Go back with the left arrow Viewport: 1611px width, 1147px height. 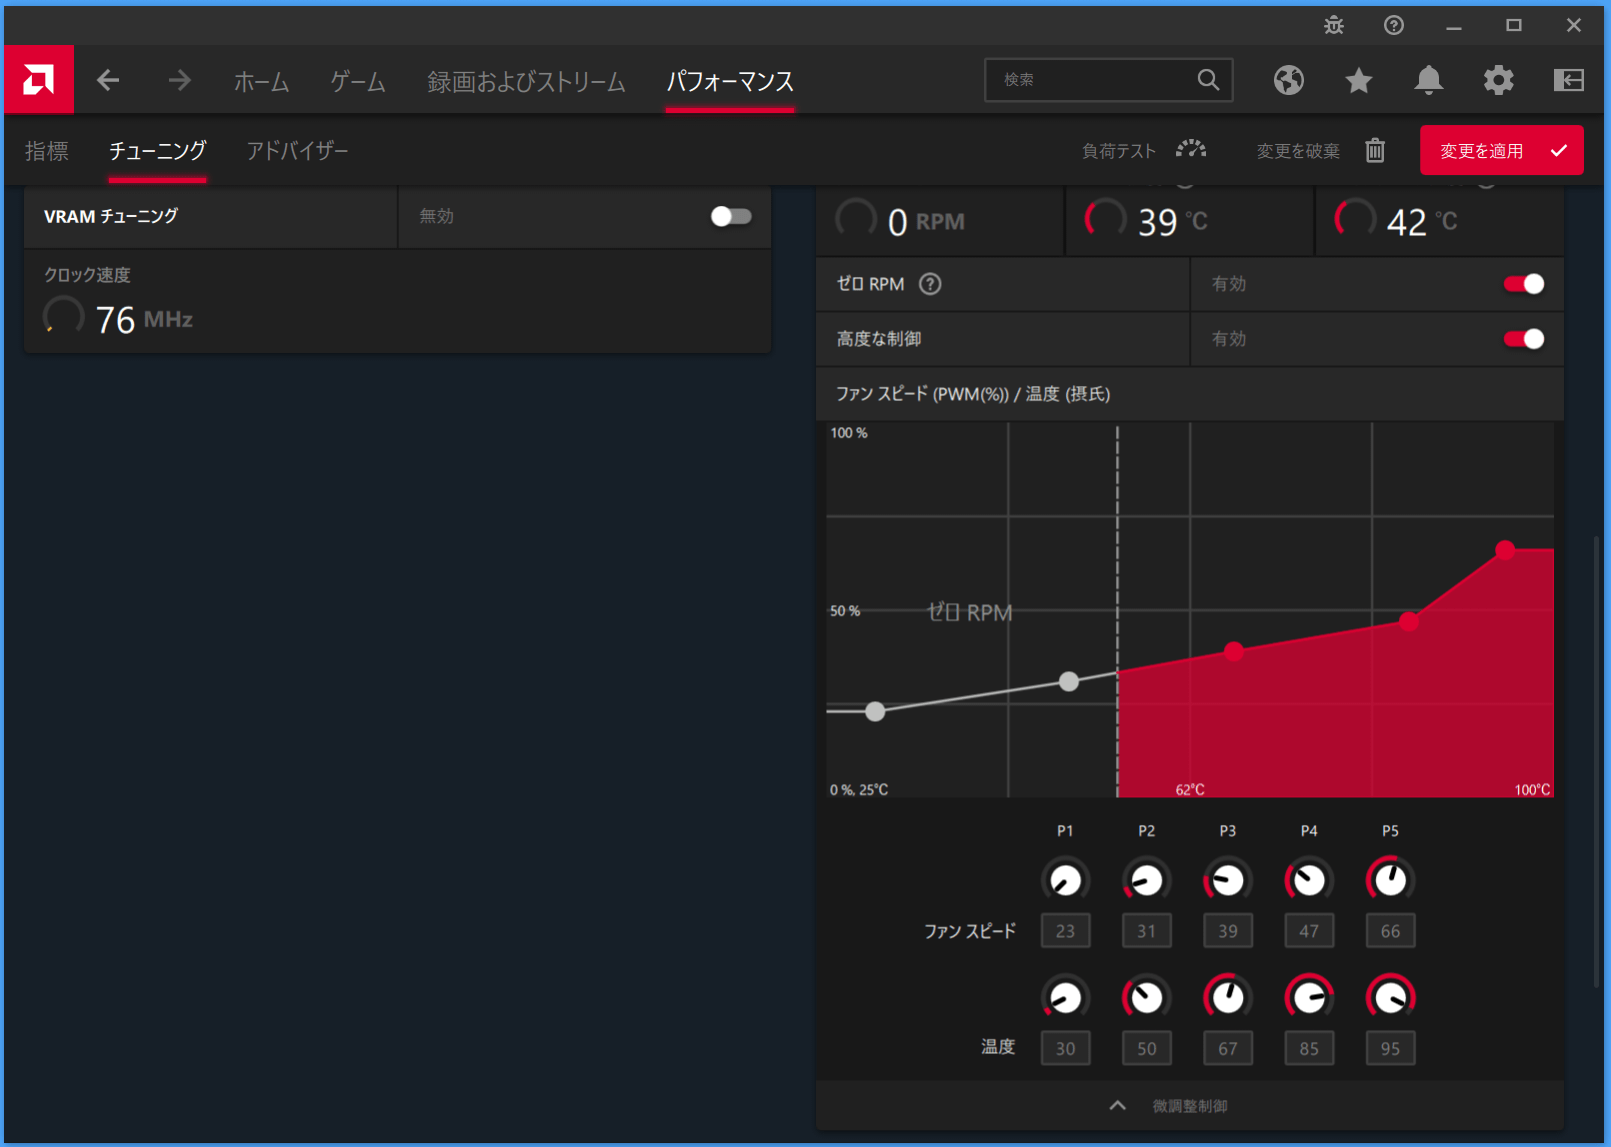point(108,80)
